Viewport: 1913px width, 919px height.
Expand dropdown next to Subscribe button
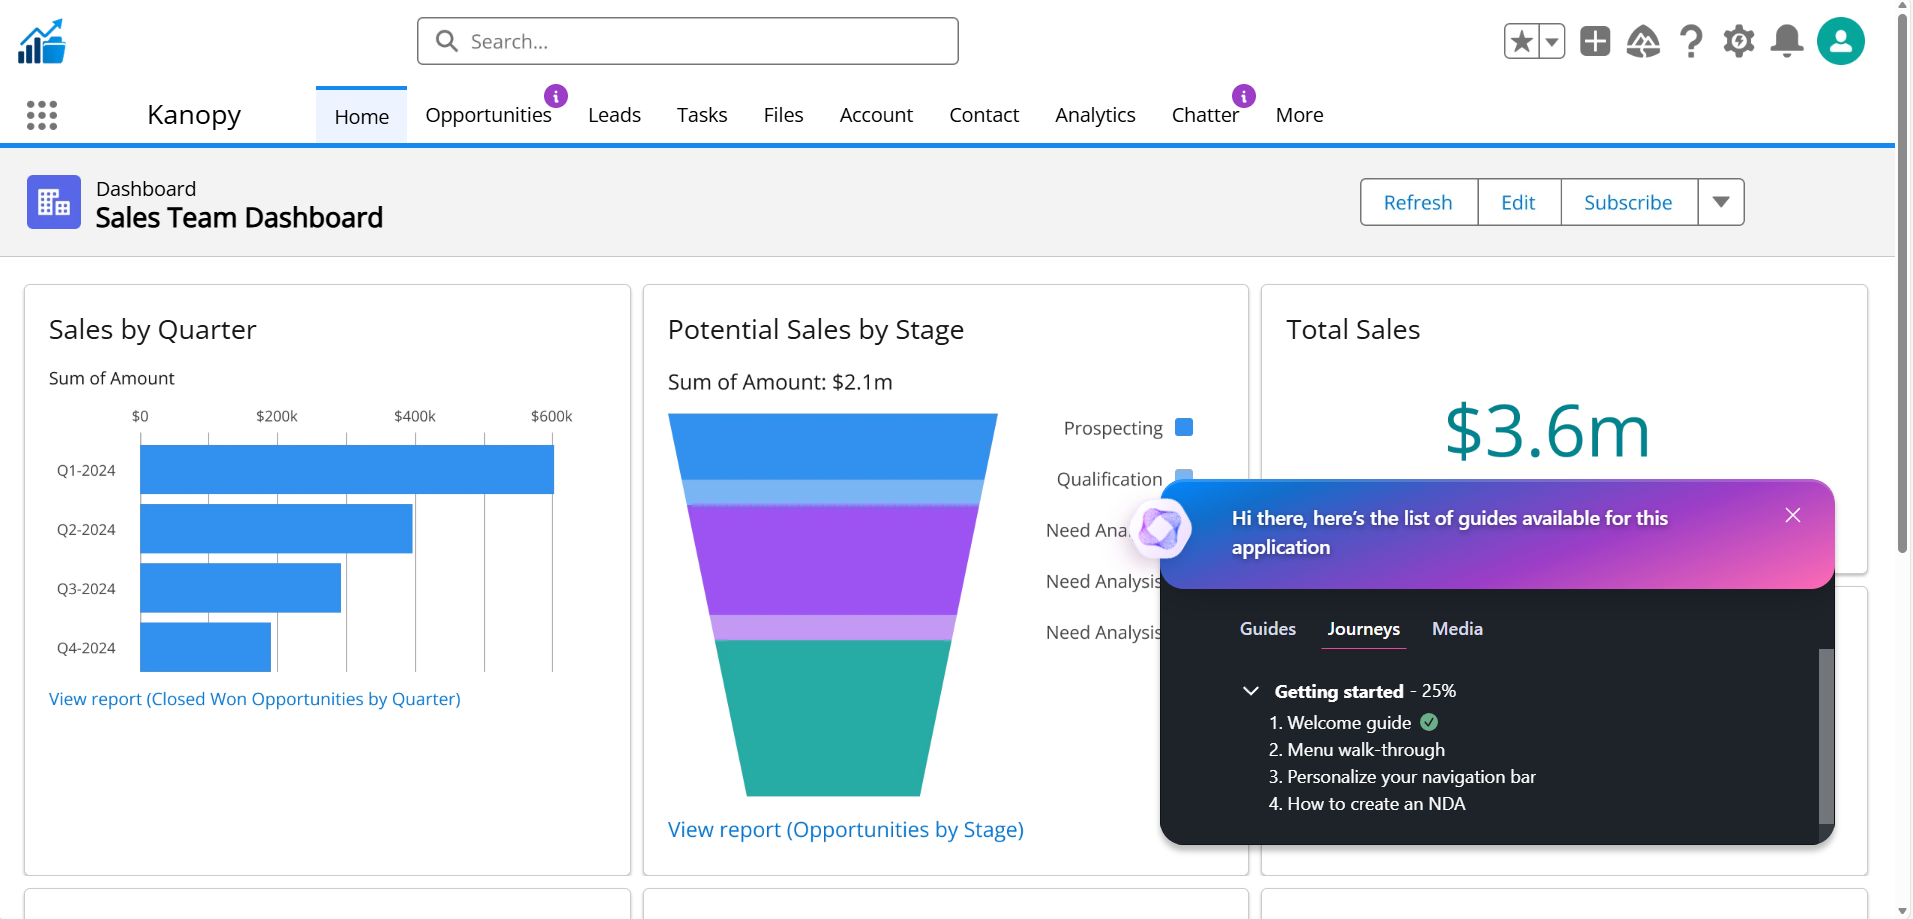coord(1721,202)
